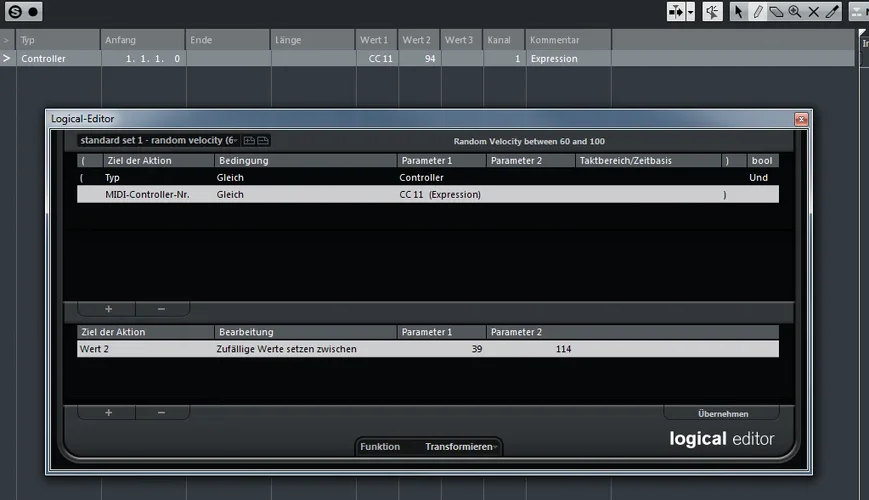Click the Kanal value 1 cell
Image resolution: width=869 pixels, height=500 pixels.
(x=504, y=58)
